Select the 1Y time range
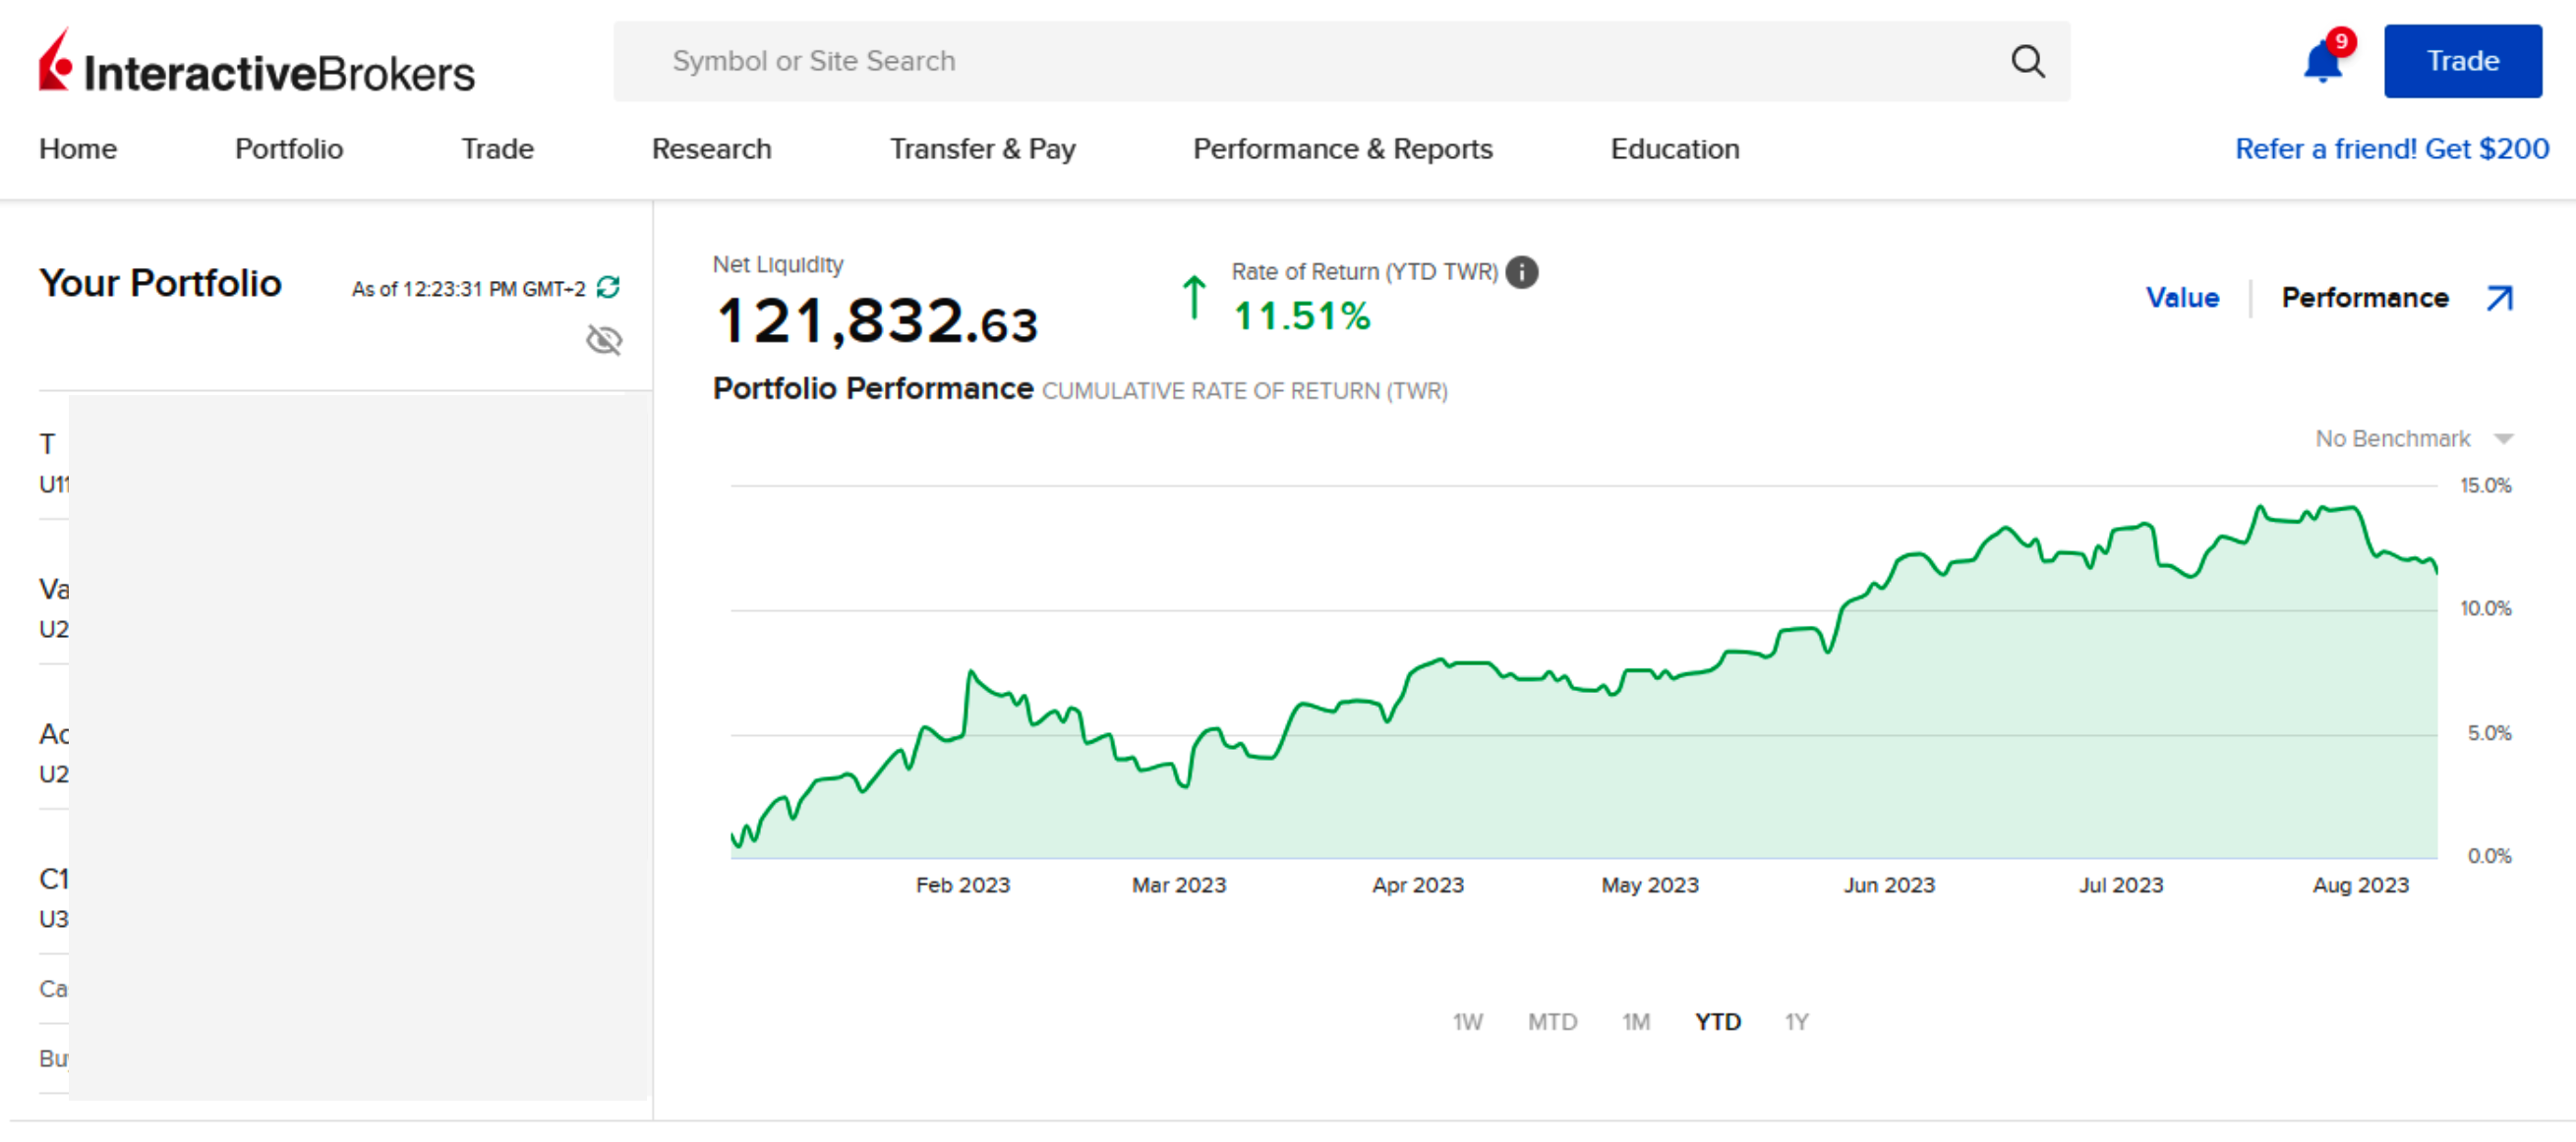The height and width of the screenshot is (1142, 2576). (x=1796, y=1022)
